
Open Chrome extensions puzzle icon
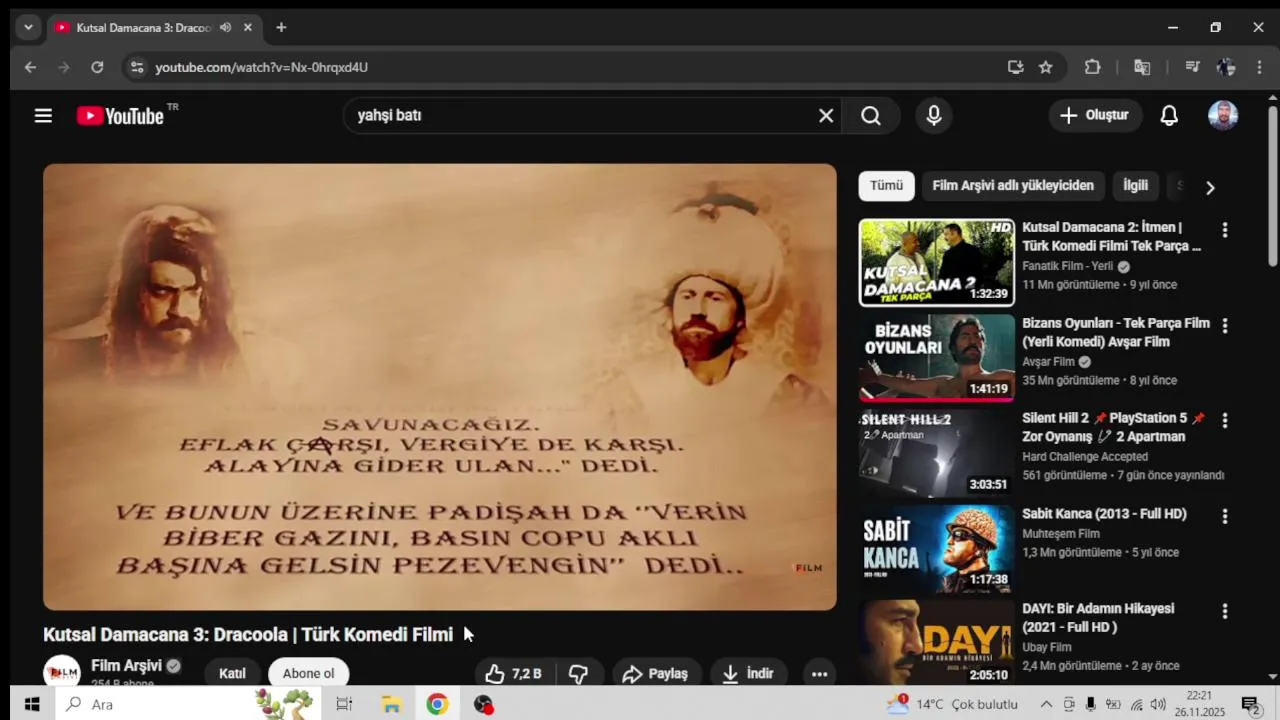(1092, 67)
